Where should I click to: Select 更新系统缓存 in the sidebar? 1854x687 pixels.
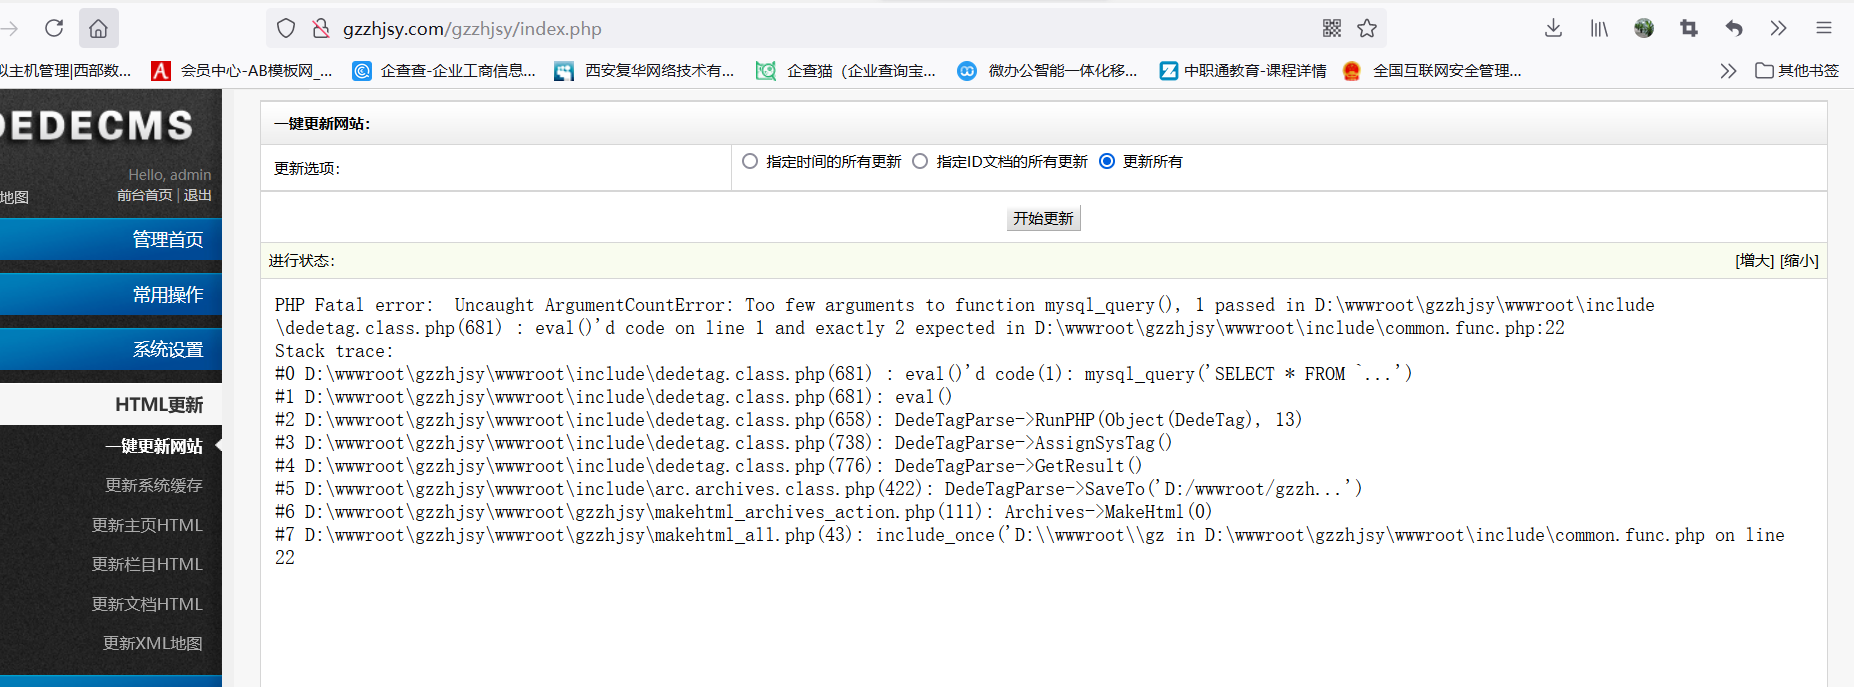point(154,485)
